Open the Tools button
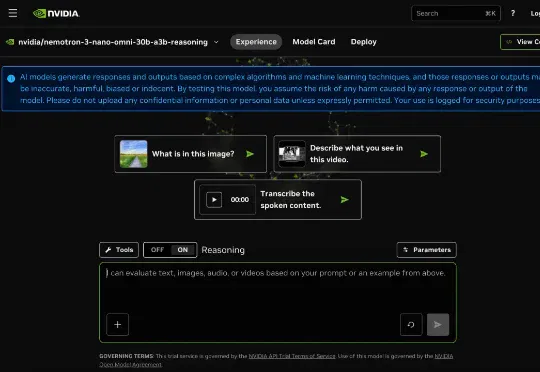This screenshot has width=540, height=372. [x=119, y=250]
